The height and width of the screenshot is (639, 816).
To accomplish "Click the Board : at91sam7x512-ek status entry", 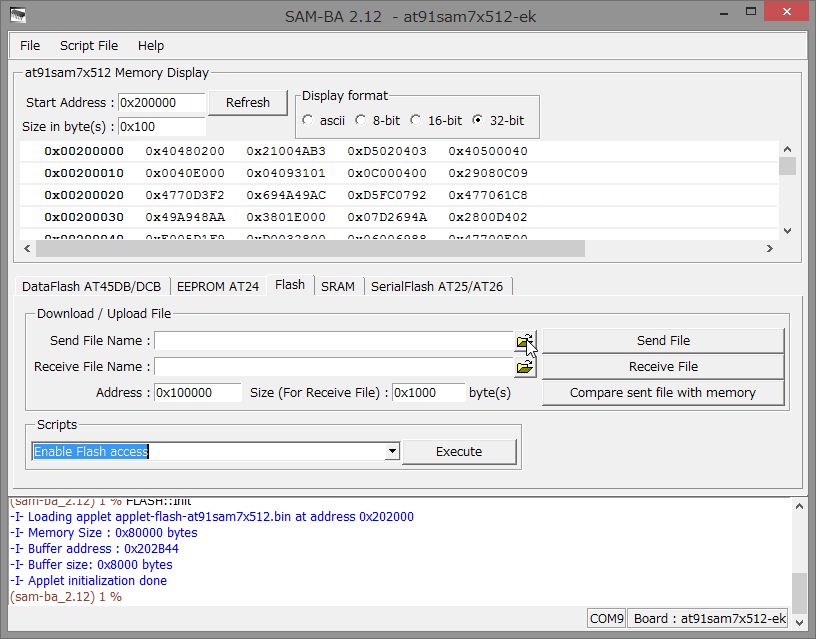I will click(710, 619).
